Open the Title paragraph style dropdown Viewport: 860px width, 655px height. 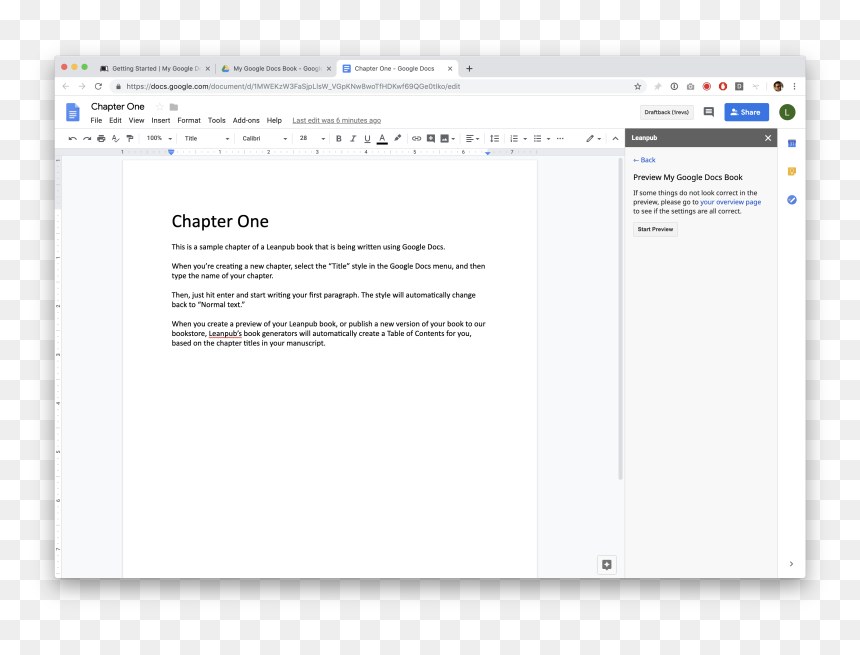click(x=206, y=139)
